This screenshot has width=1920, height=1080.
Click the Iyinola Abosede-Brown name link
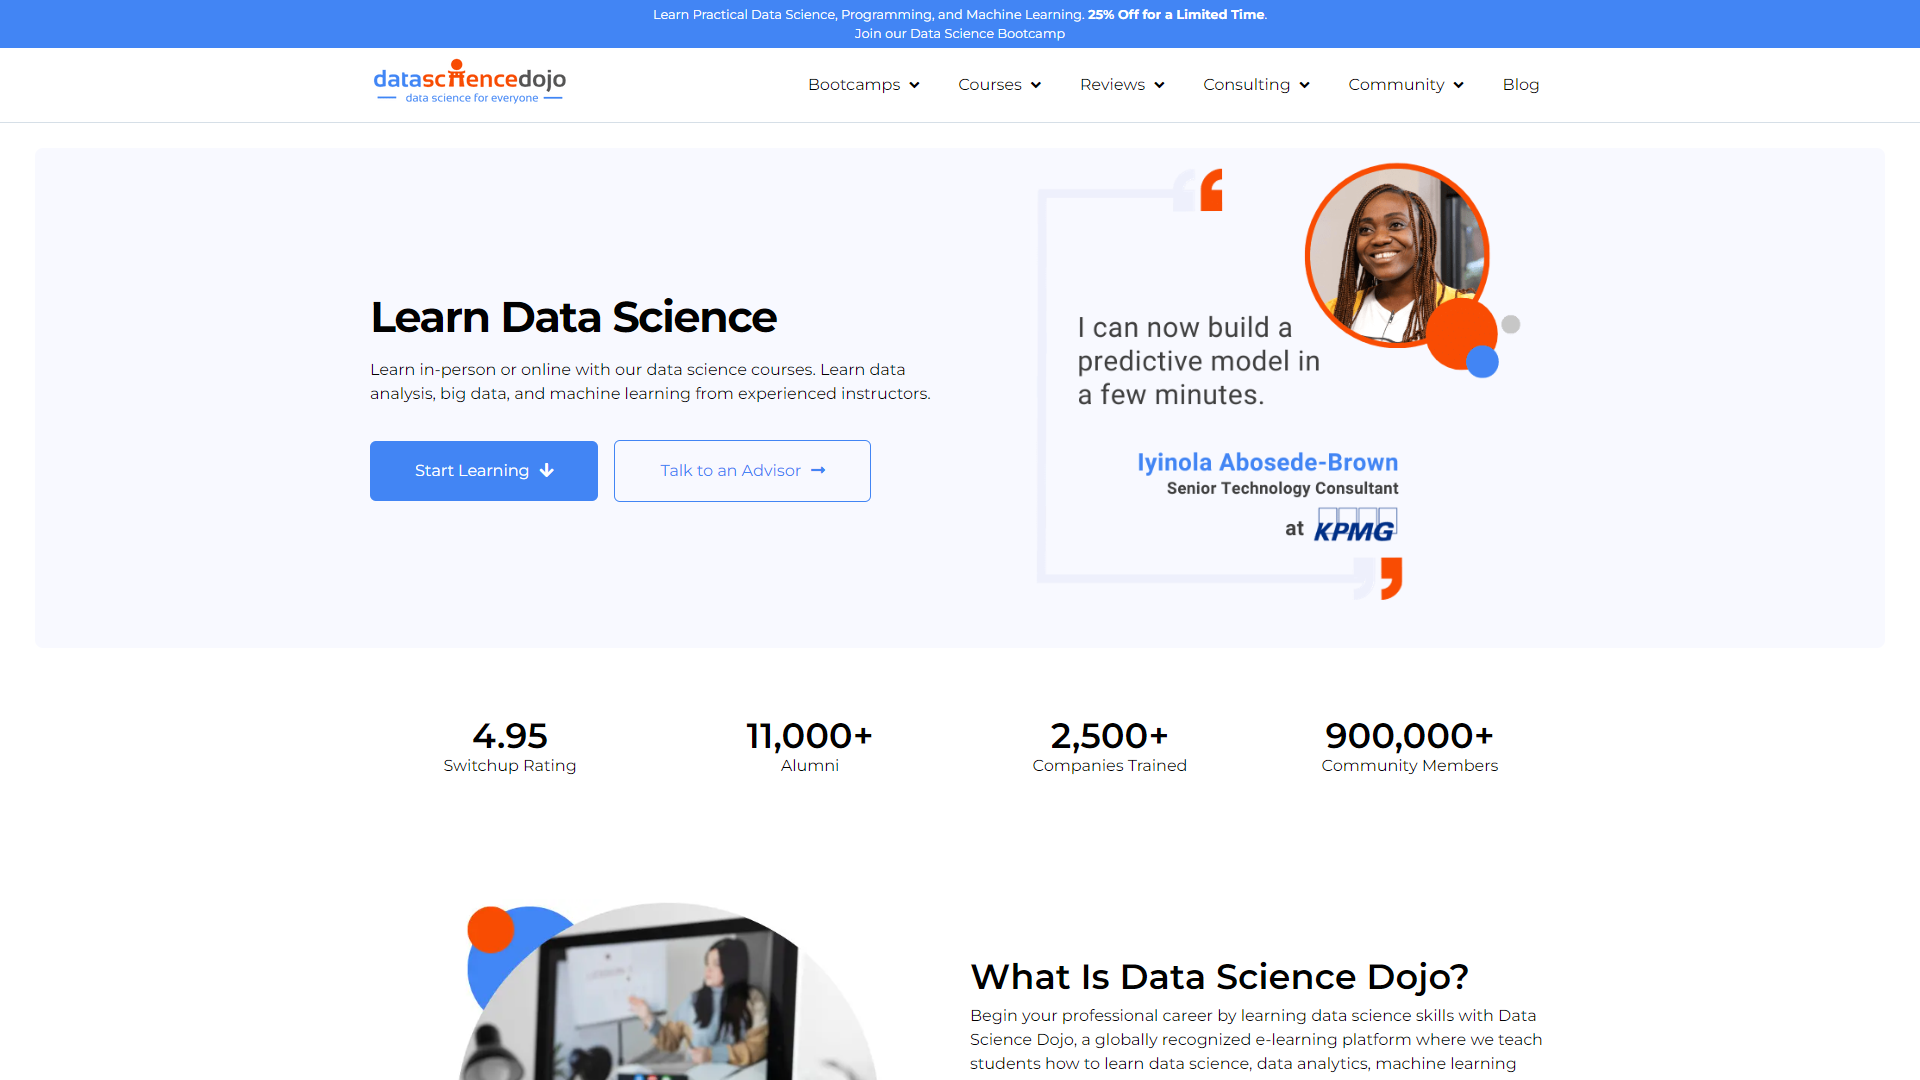coord(1266,462)
